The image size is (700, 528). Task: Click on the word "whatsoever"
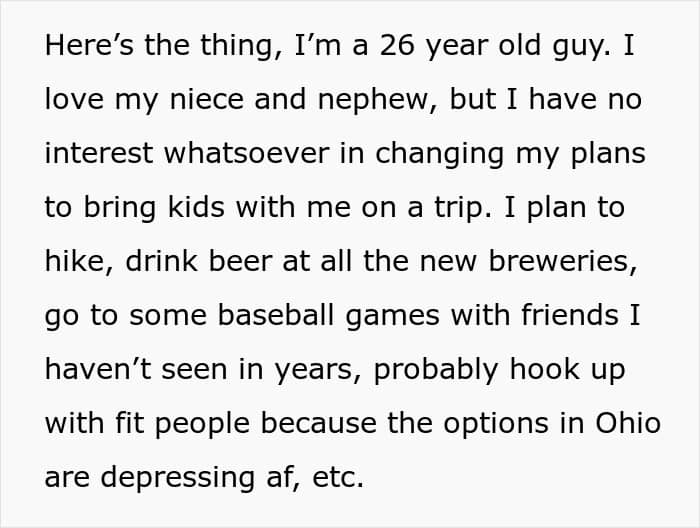[247, 153]
